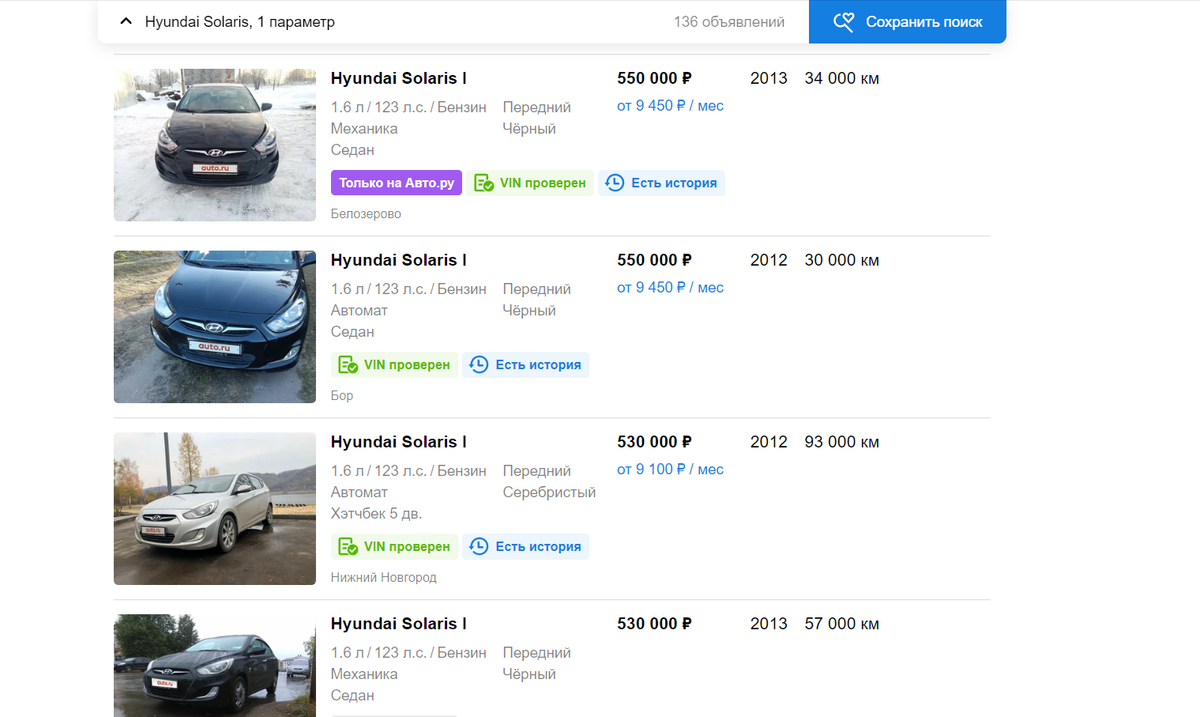Click the Нижний Новгород location text
1200x717 pixels.
[384, 578]
